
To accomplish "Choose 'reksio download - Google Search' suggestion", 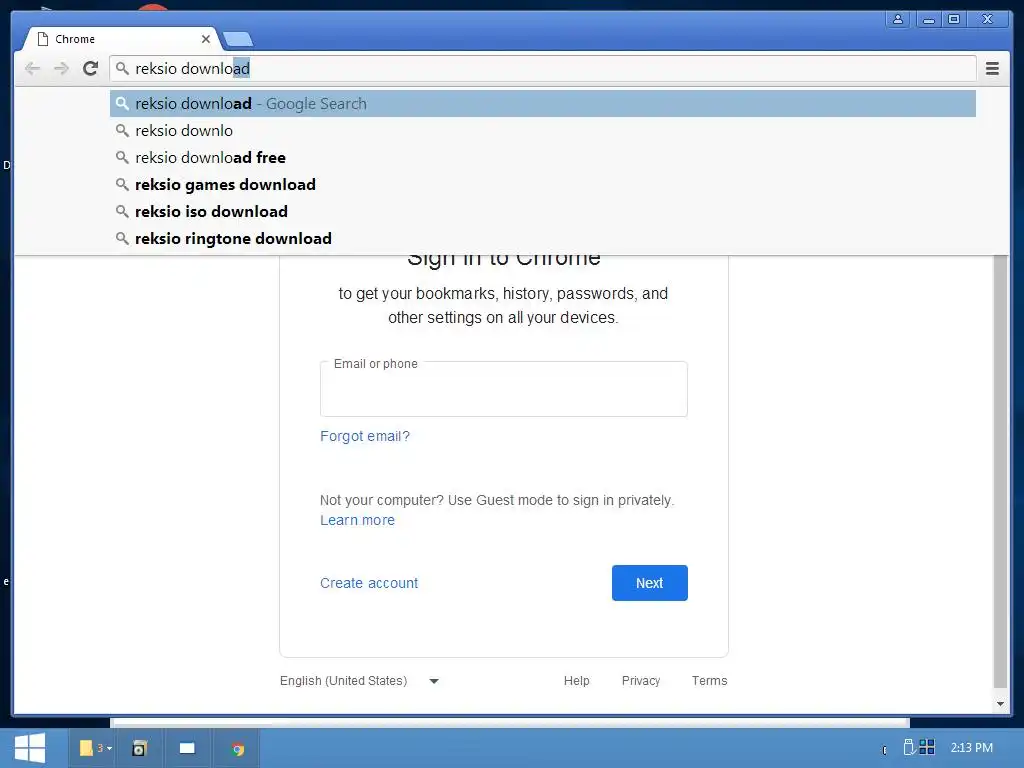I will 543,103.
